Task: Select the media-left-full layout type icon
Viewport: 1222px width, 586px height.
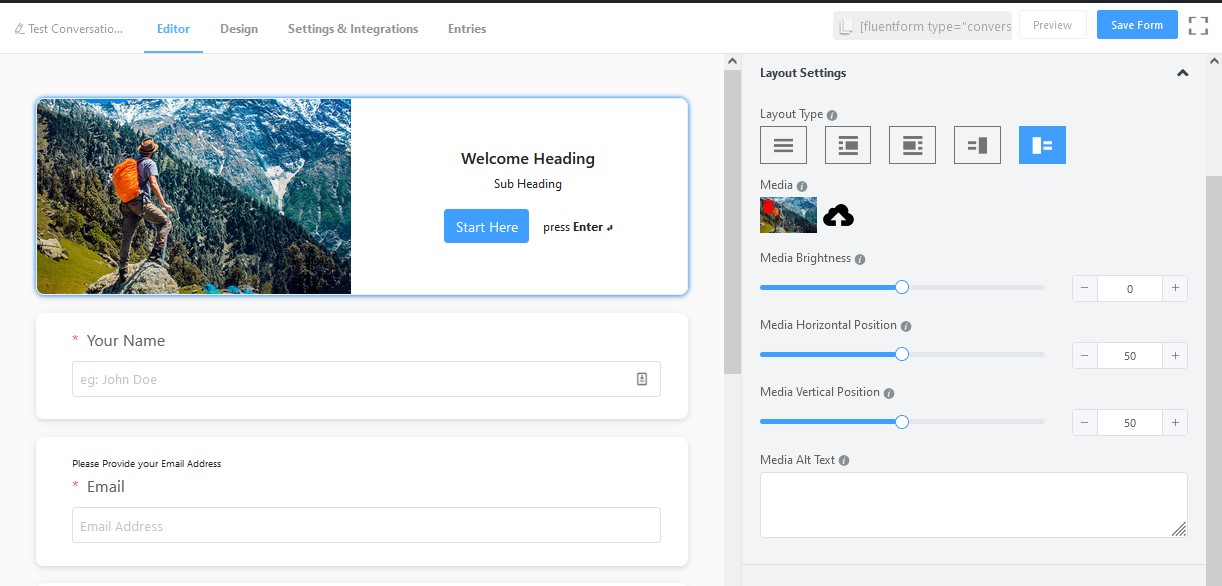Action: click(x=1042, y=145)
